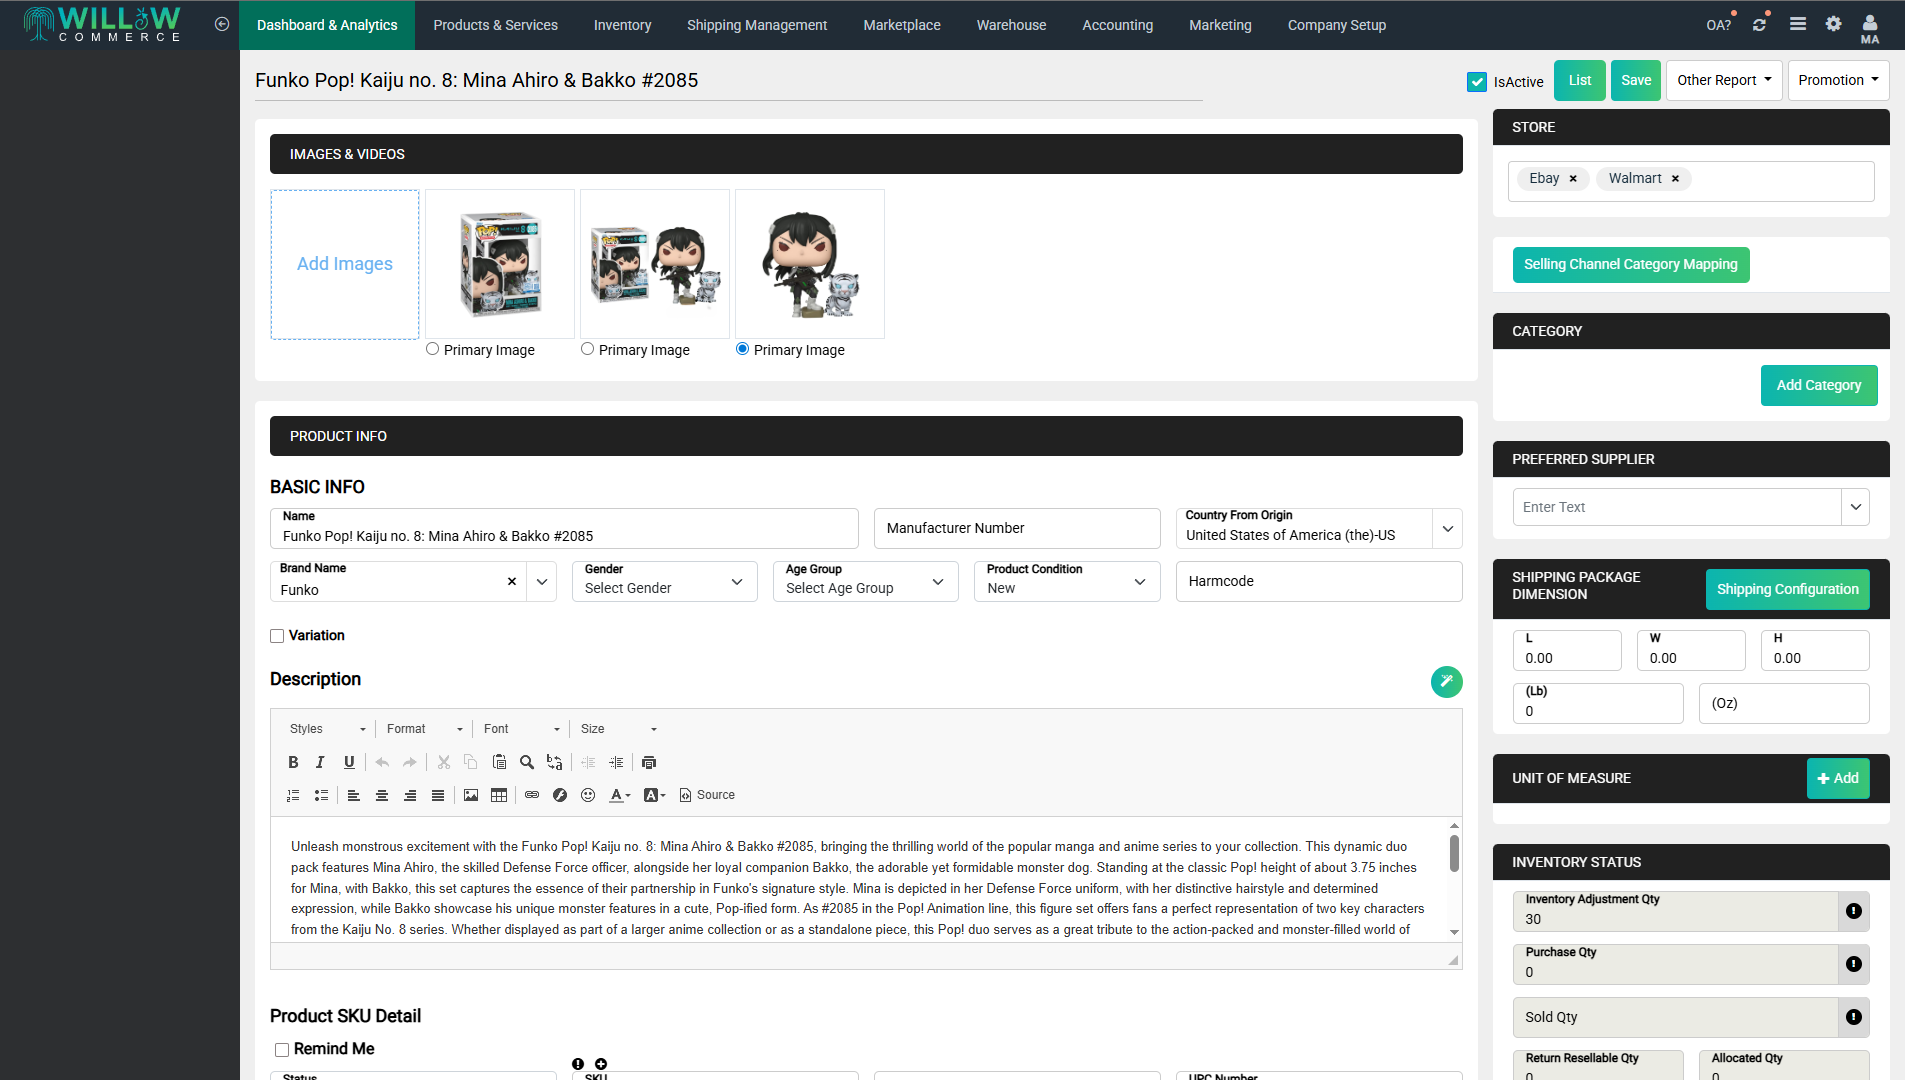Image resolution: width=1905 pixels, height=1080 pixels.
Task: Remove the Ebay store tag
Action: click(x=1573, y=178)
